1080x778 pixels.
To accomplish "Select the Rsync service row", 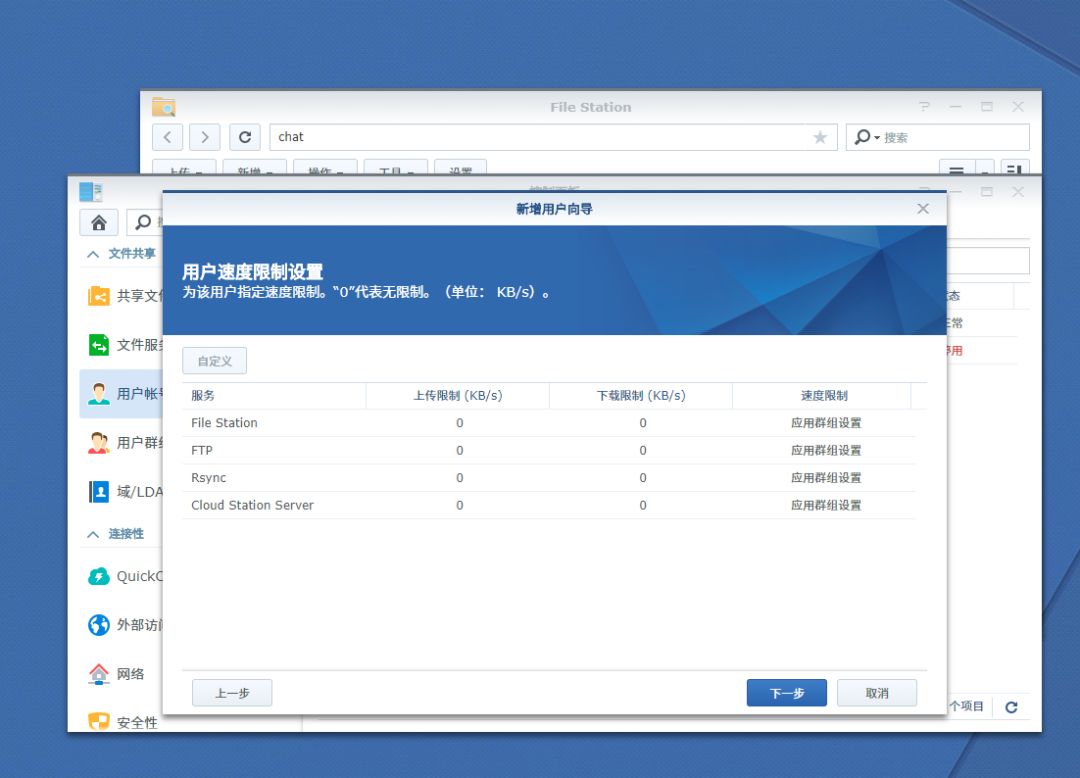I will pyautogui.click(x=549, y=478).
